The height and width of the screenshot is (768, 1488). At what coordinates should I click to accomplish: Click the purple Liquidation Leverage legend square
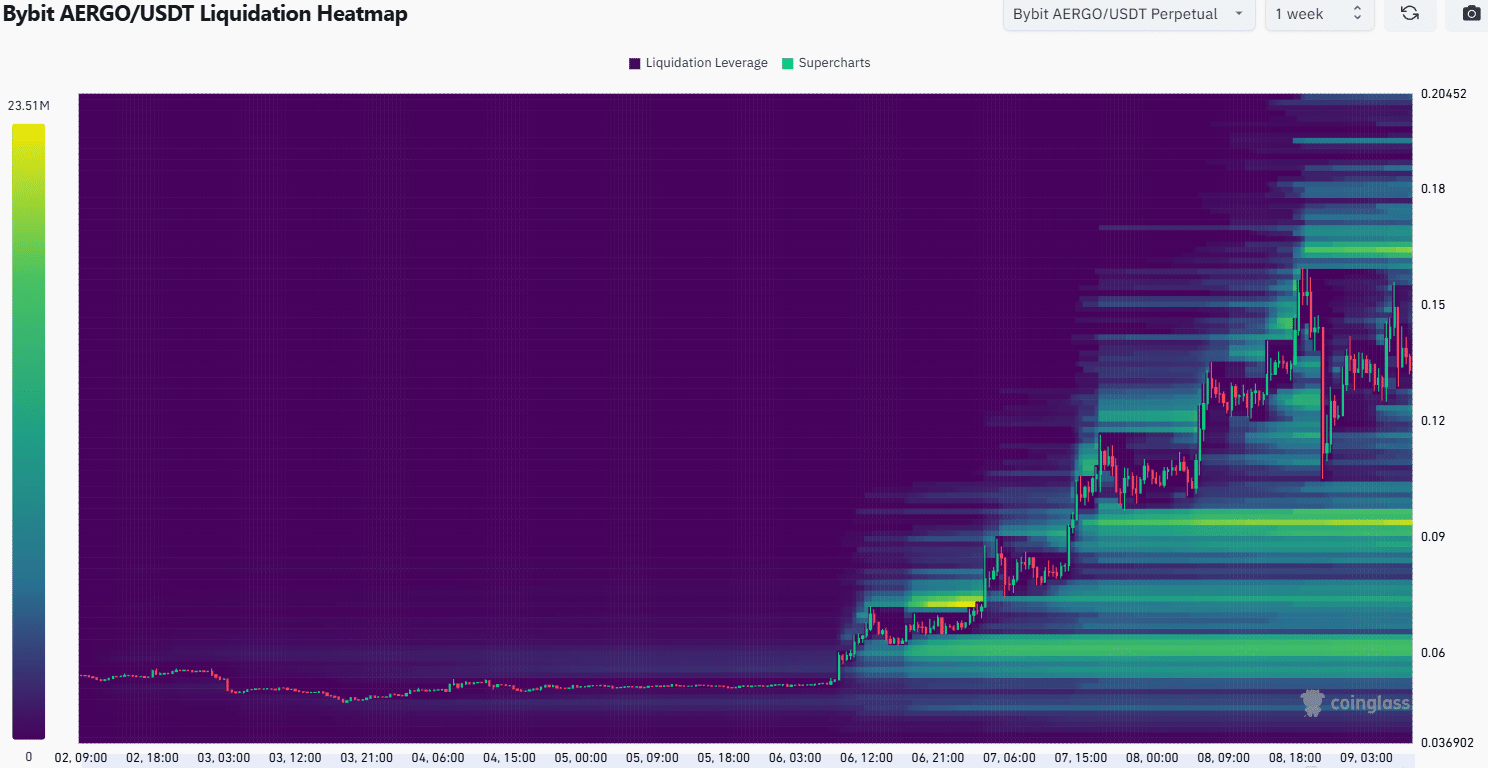pos(634,63)
